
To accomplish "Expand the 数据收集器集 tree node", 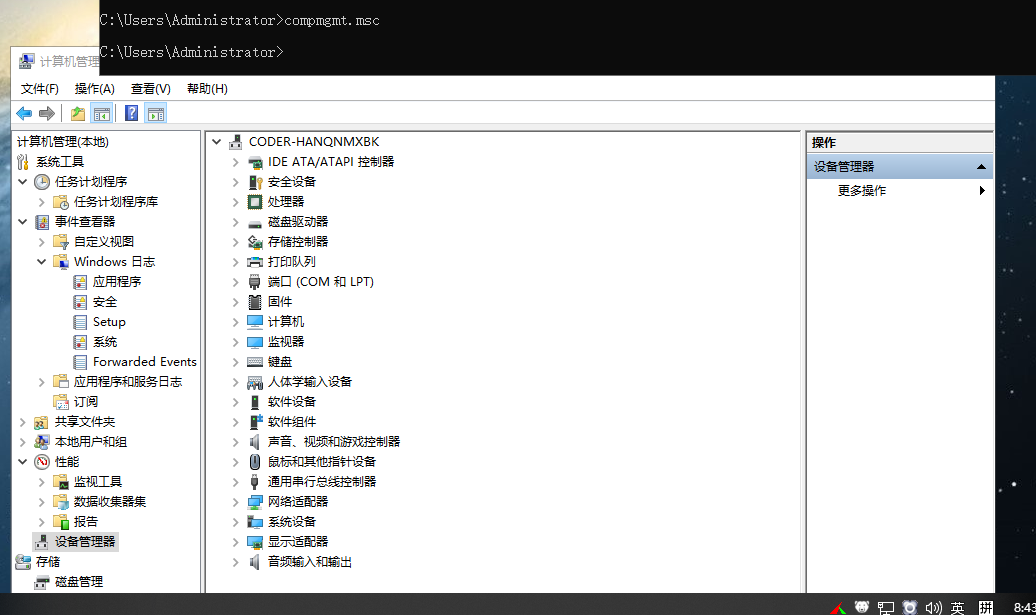I will tap(42, 502).
